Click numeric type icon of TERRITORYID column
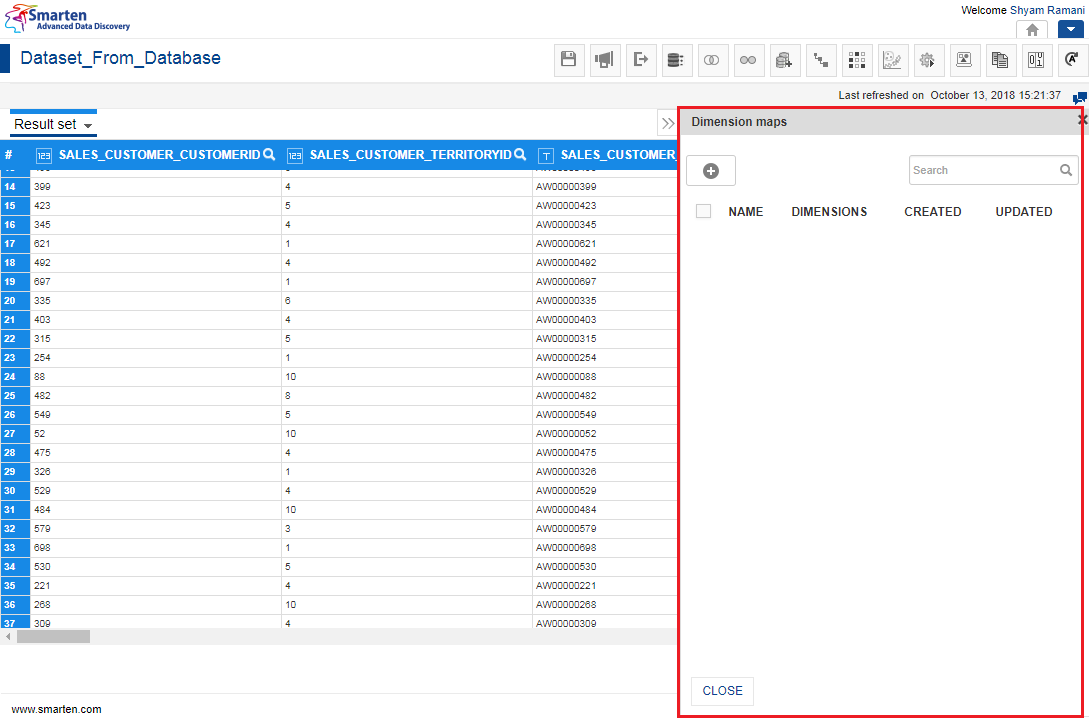 [294, 156]
